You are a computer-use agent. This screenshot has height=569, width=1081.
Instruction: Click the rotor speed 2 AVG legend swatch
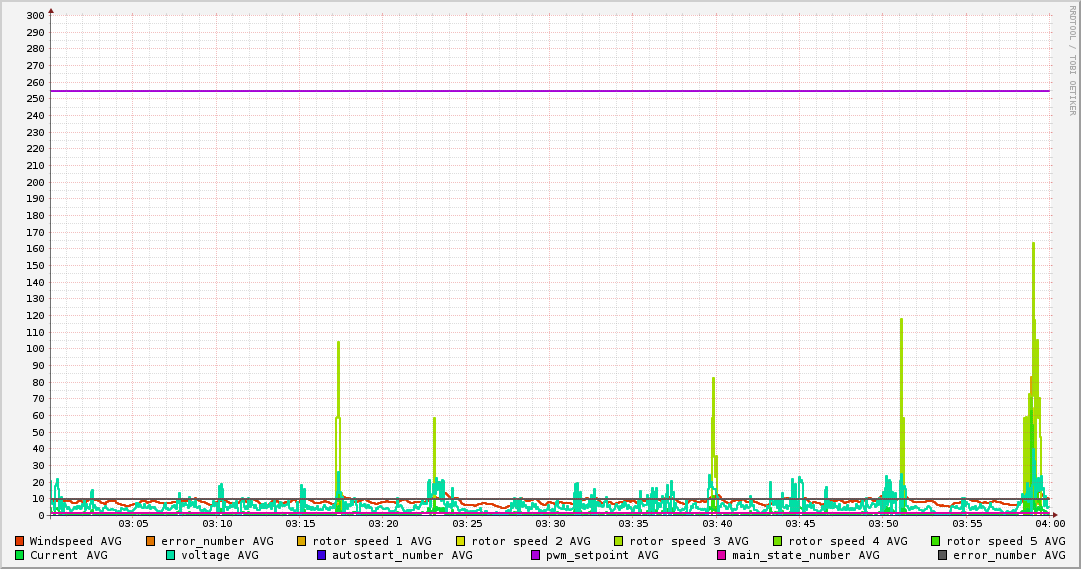click(461, 541)
